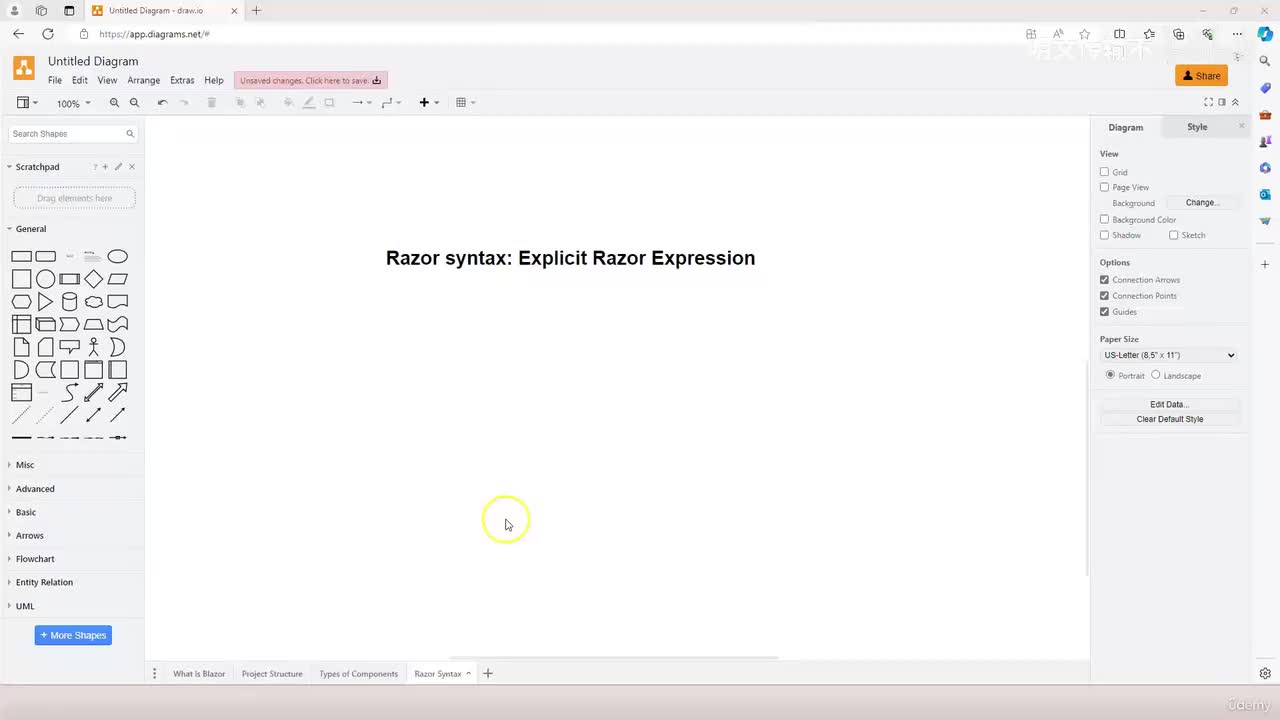Click the search magnifier in Search Shapes

[130, 133]
